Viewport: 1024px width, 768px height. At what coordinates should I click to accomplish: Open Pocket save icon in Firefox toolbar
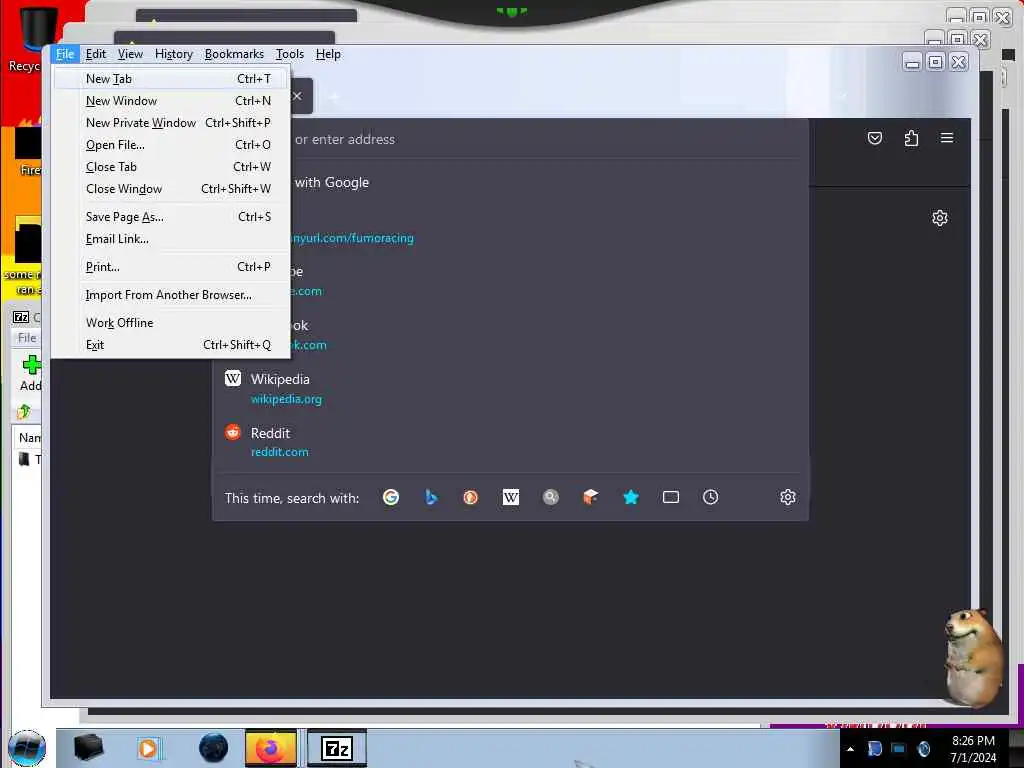click(874, 138)
